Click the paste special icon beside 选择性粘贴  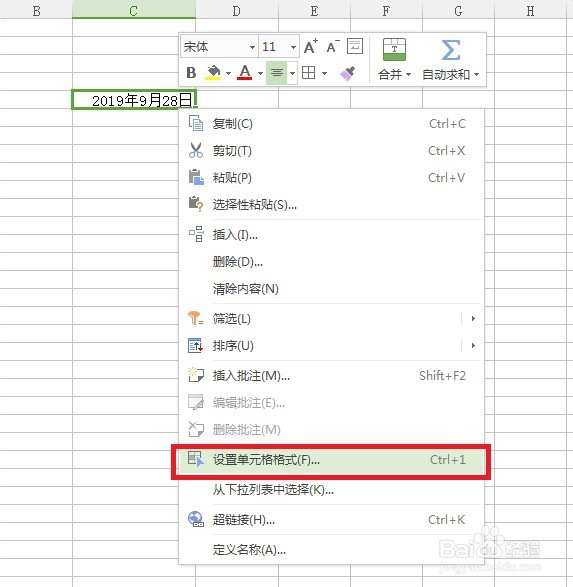pyautogui.click(x=196, y=204)
